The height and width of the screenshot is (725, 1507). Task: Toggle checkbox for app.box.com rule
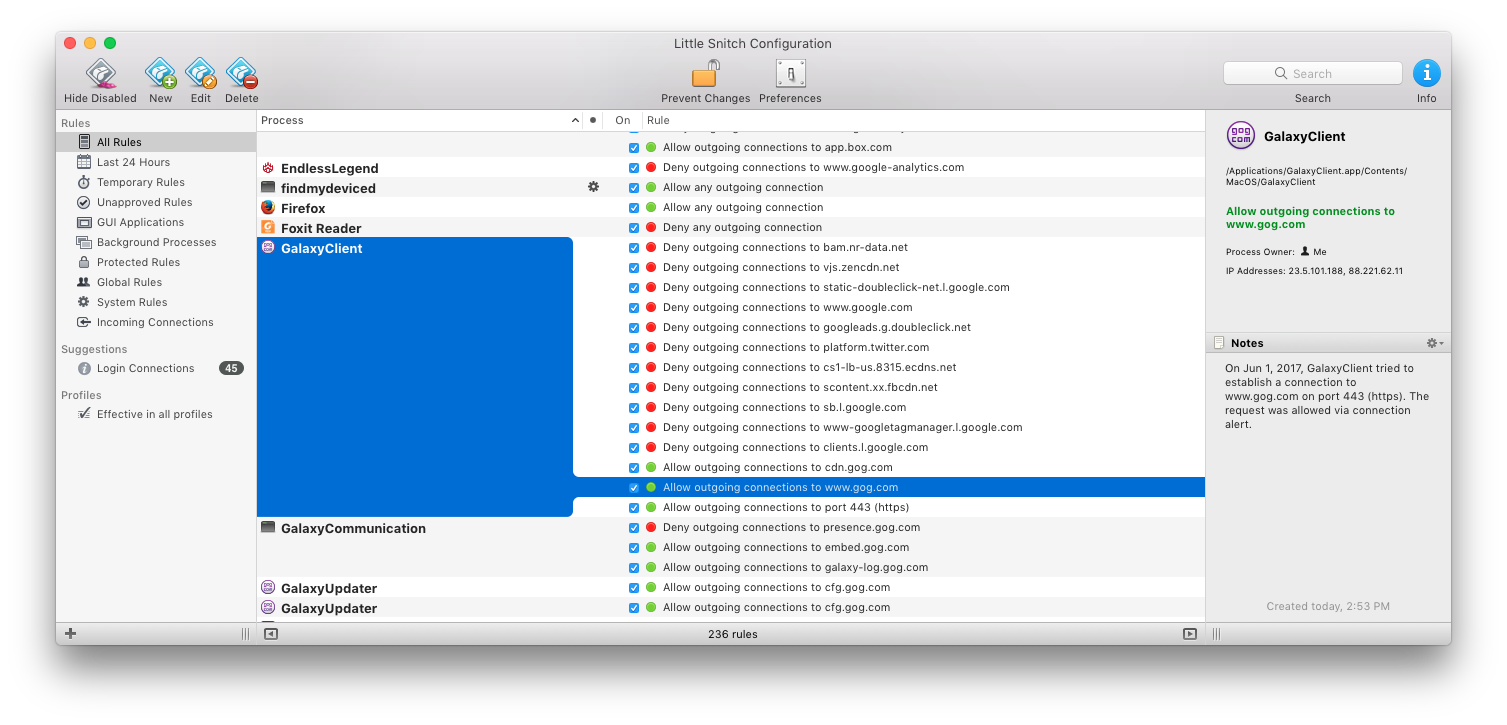tap(634, 148)
